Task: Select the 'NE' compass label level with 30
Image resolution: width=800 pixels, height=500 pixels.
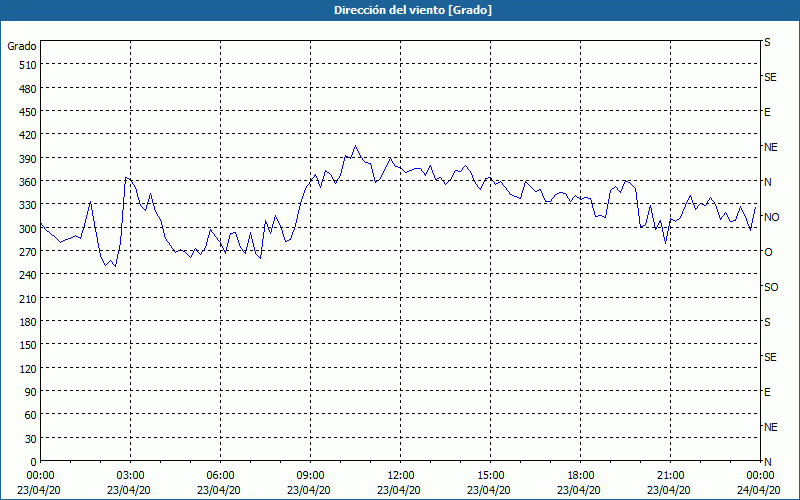Action: point(770,427)
